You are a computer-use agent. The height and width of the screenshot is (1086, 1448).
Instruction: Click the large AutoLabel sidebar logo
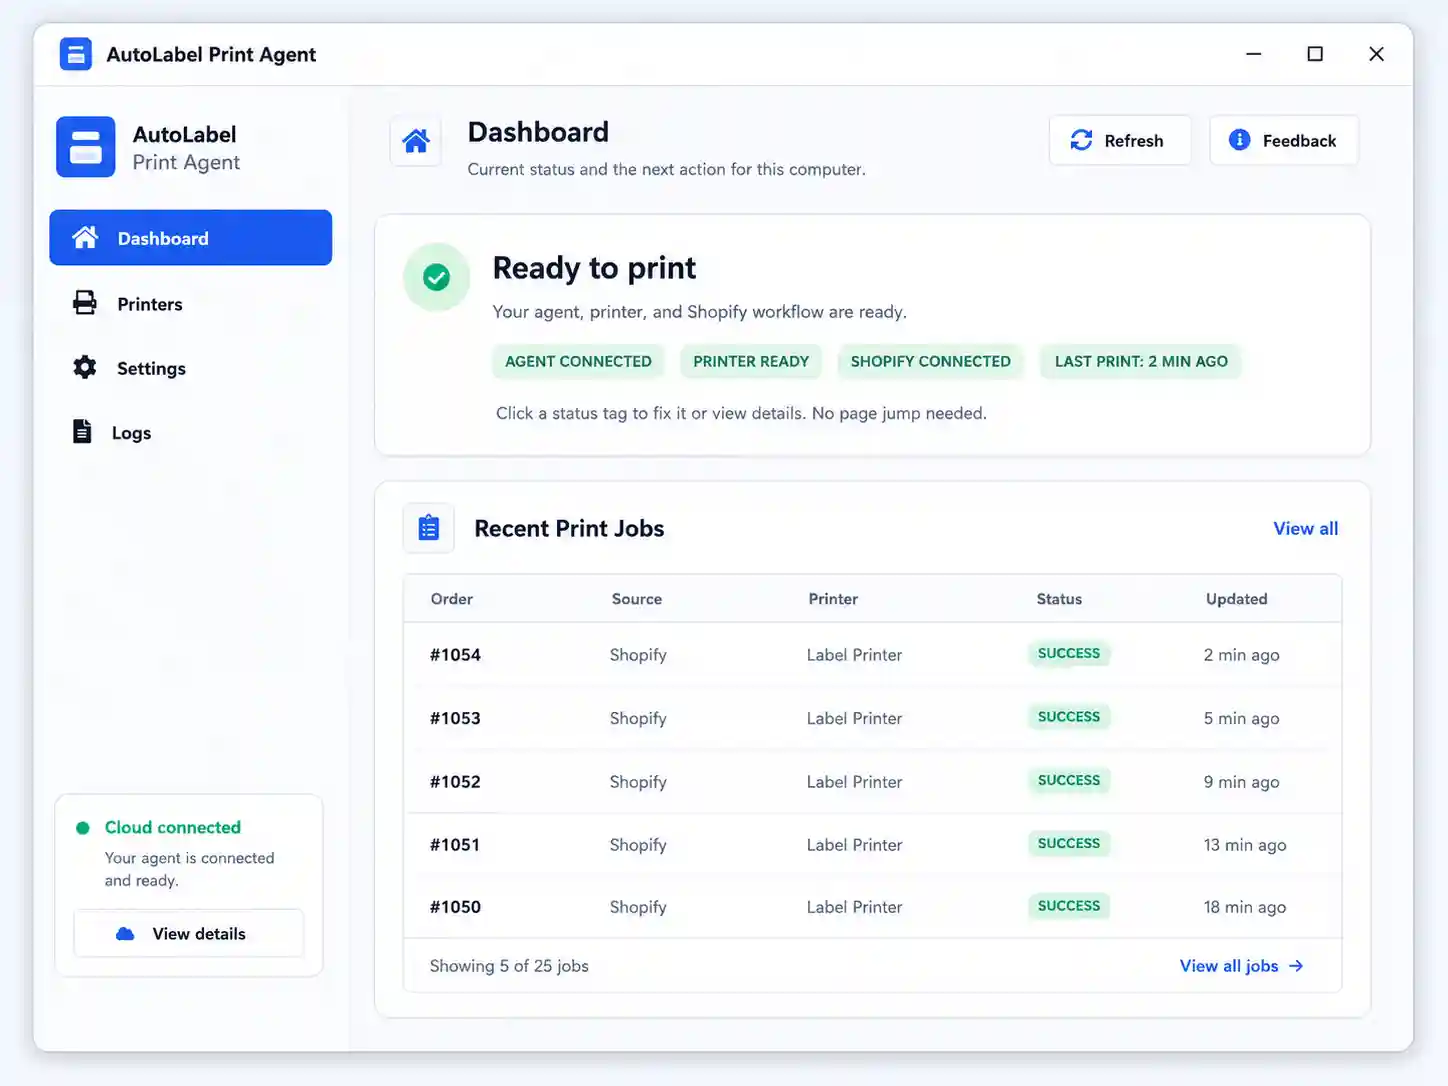[x=86, y=147]
